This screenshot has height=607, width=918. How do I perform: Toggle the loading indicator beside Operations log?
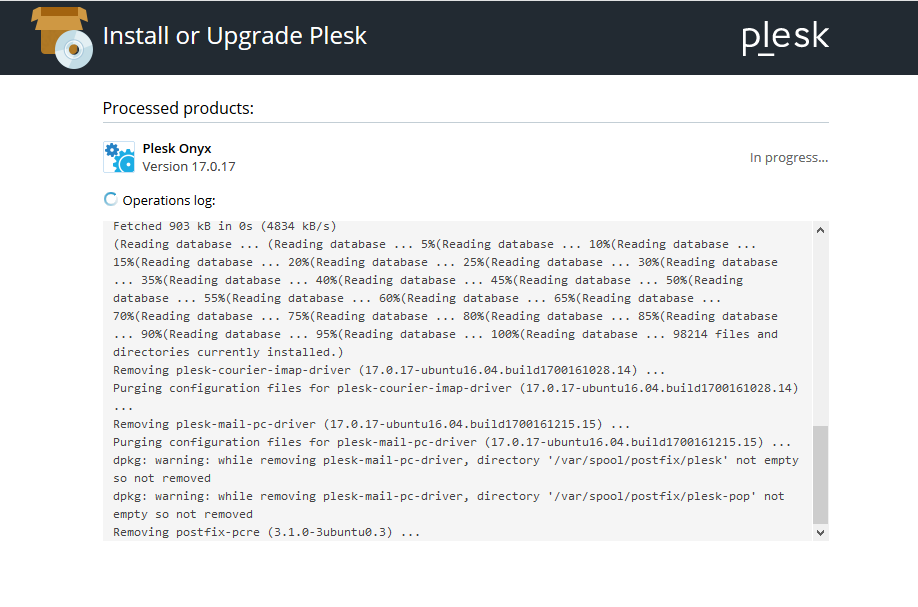pos(110,199)
